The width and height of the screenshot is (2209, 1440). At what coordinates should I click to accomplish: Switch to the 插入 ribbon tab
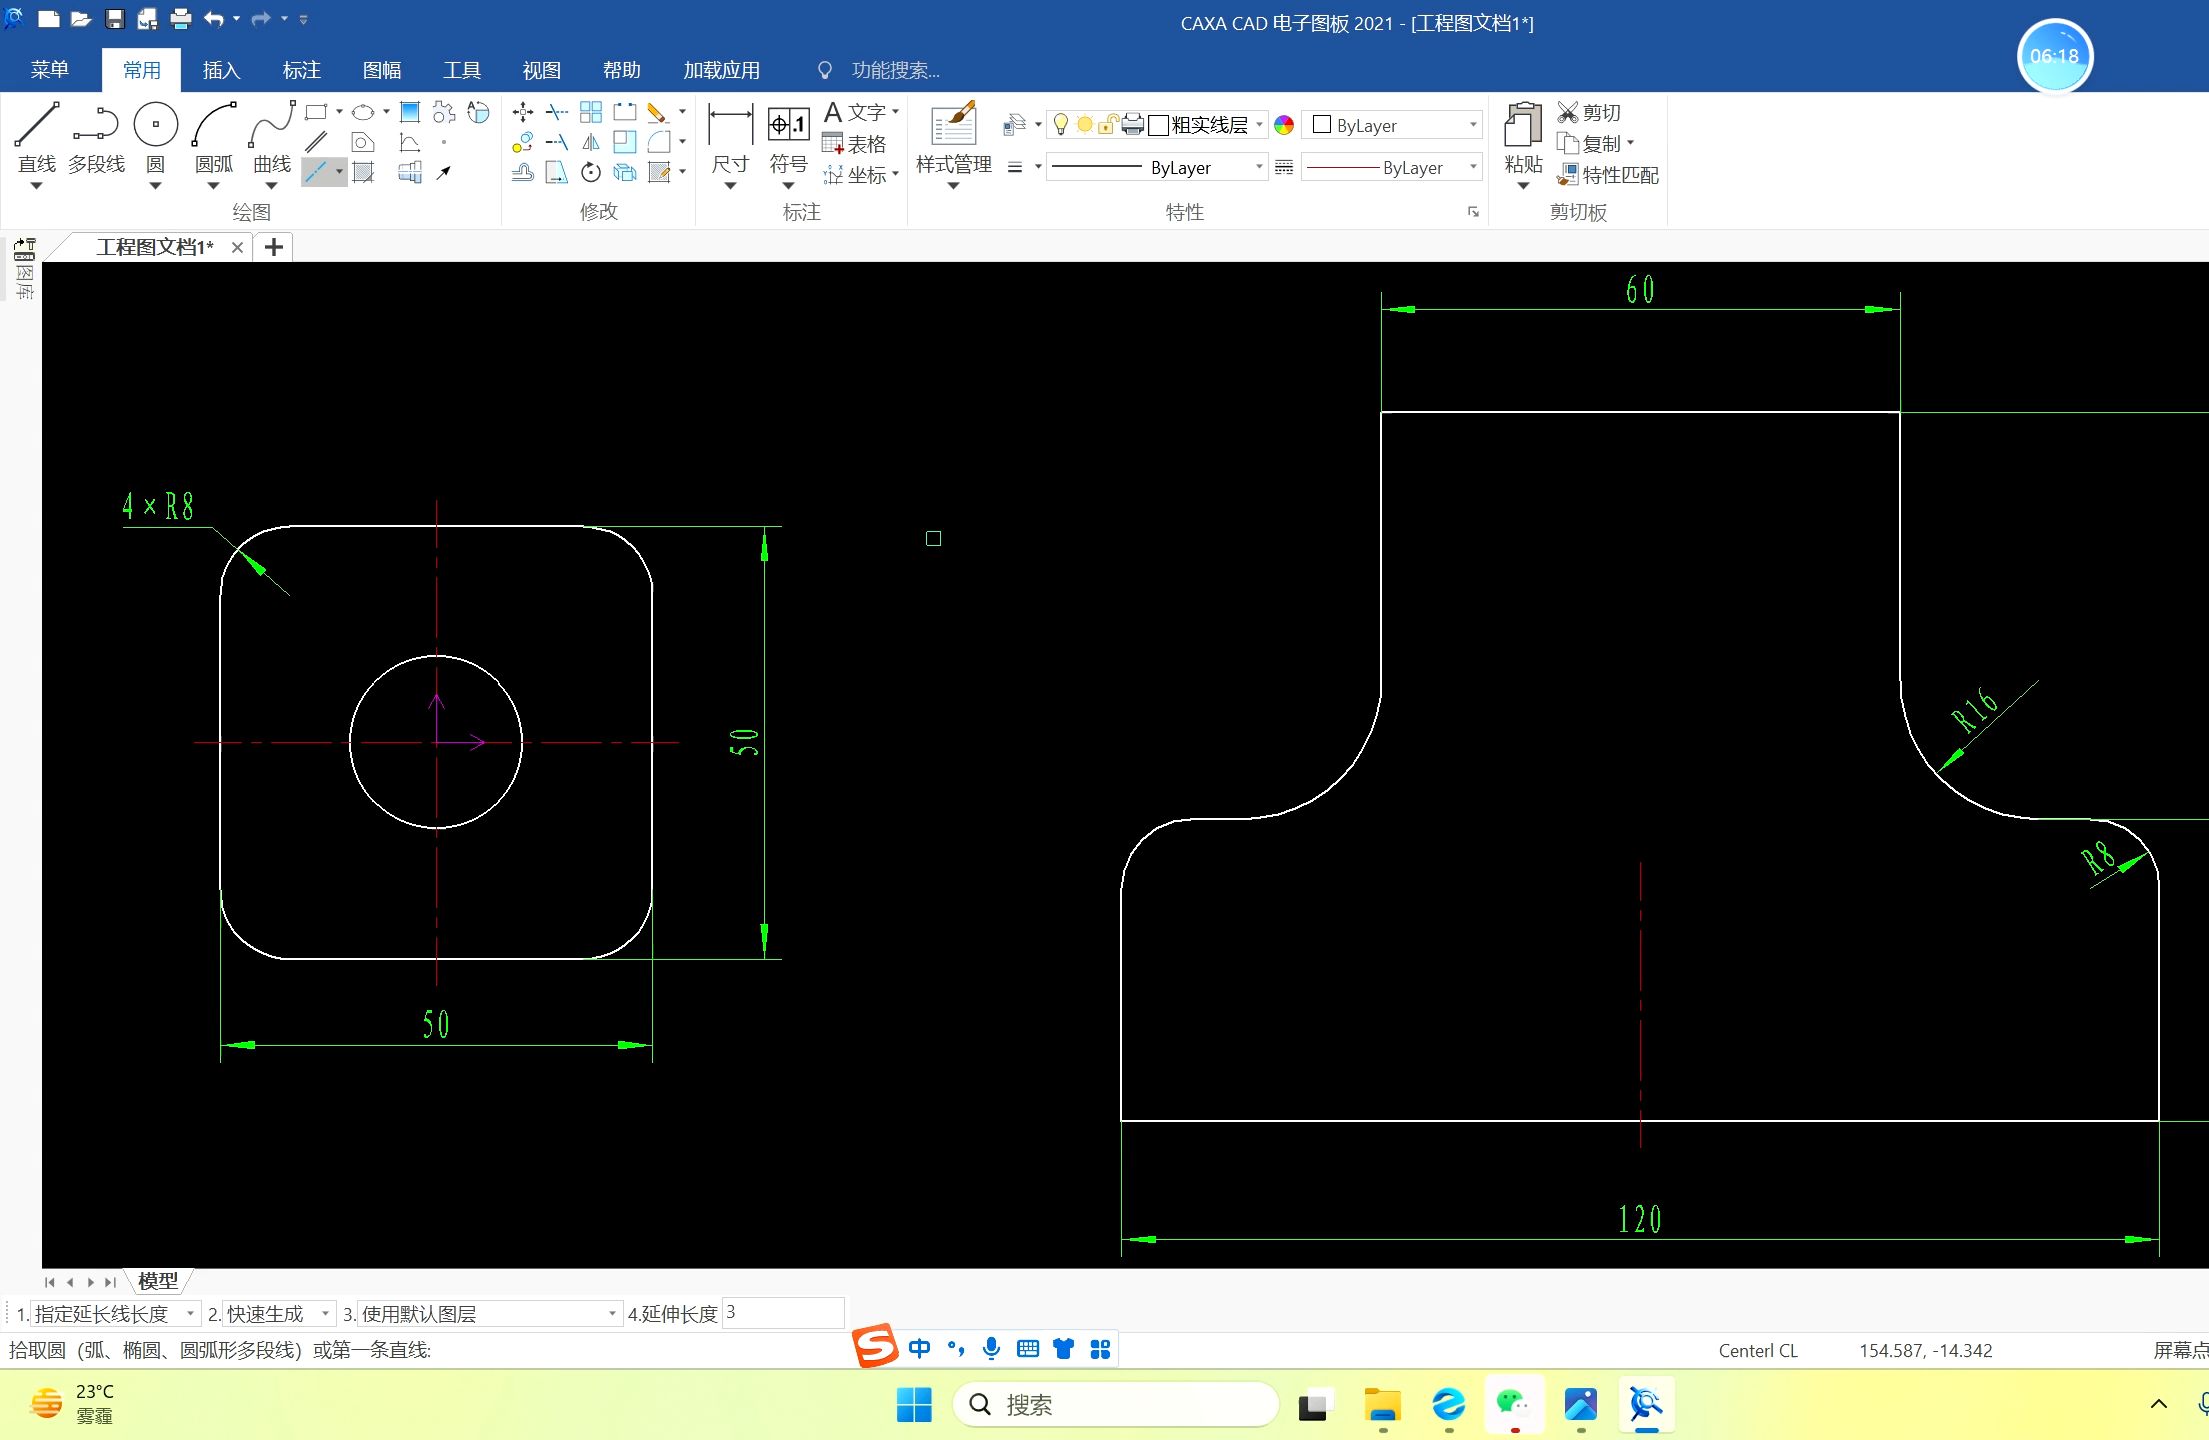tap(222, 70)
